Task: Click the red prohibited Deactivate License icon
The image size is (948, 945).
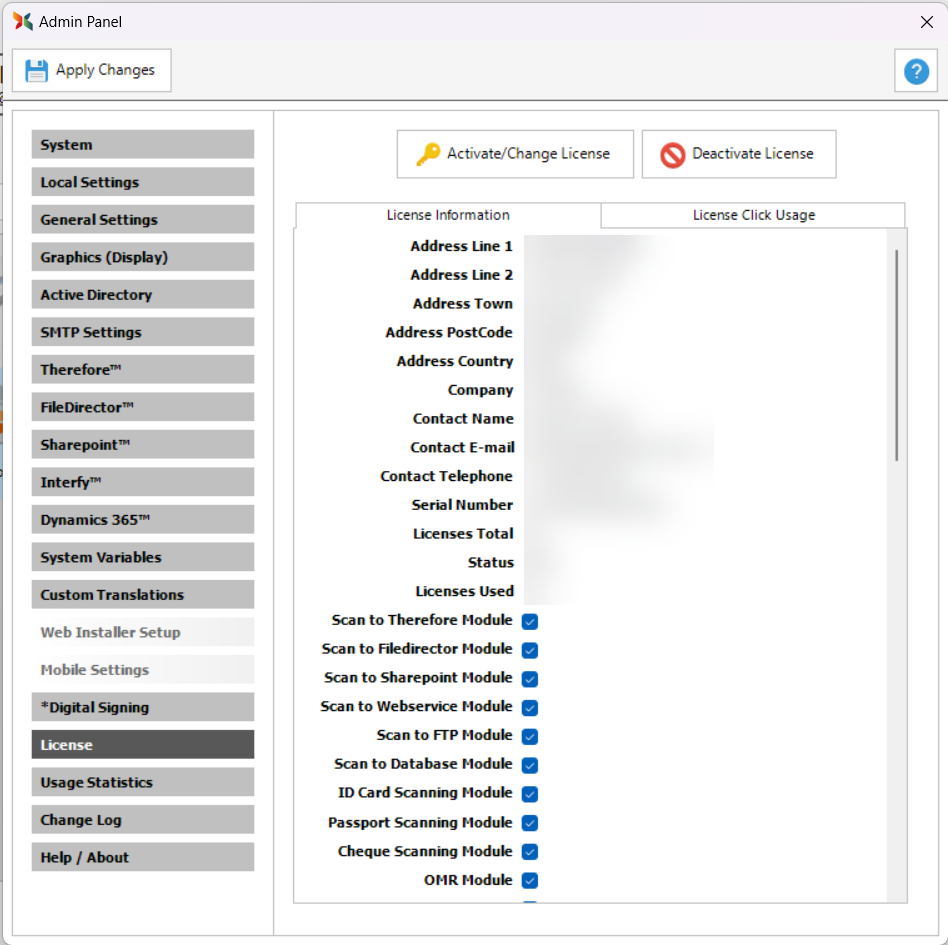Action: (x=673, y=155)
